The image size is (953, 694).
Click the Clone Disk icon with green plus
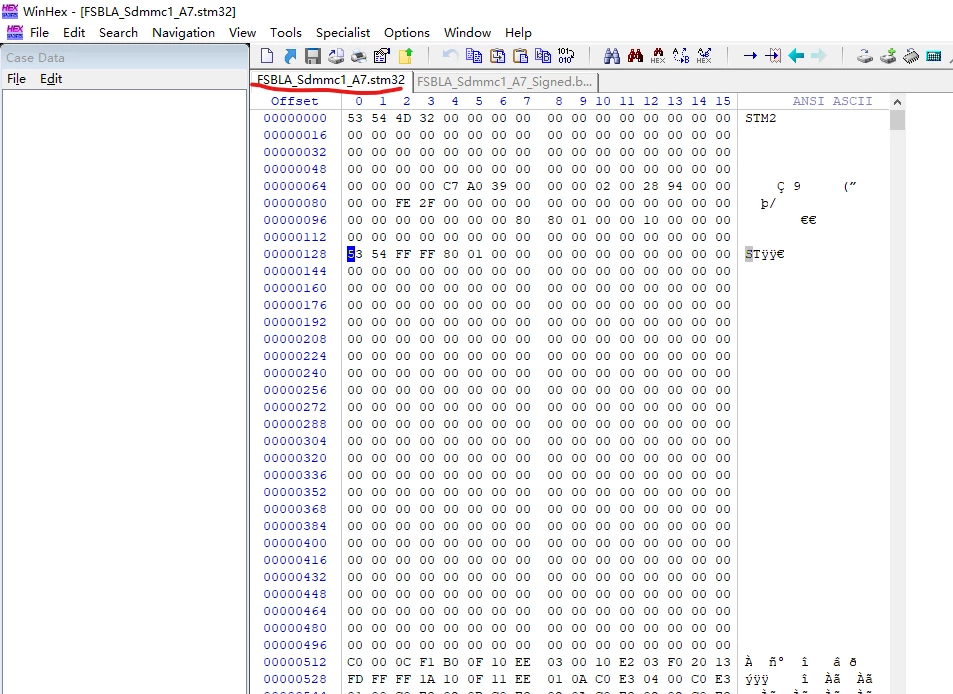click(888, 56)
